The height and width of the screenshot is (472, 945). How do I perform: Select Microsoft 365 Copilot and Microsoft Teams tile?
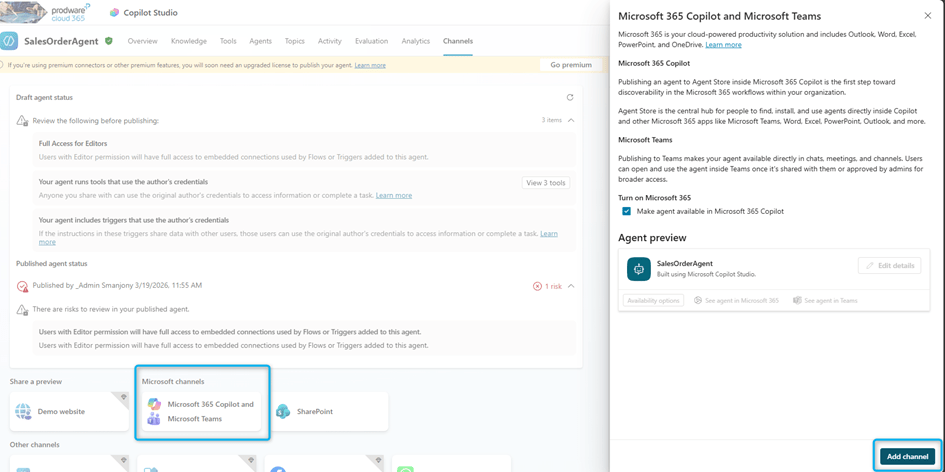click(202, 411)
